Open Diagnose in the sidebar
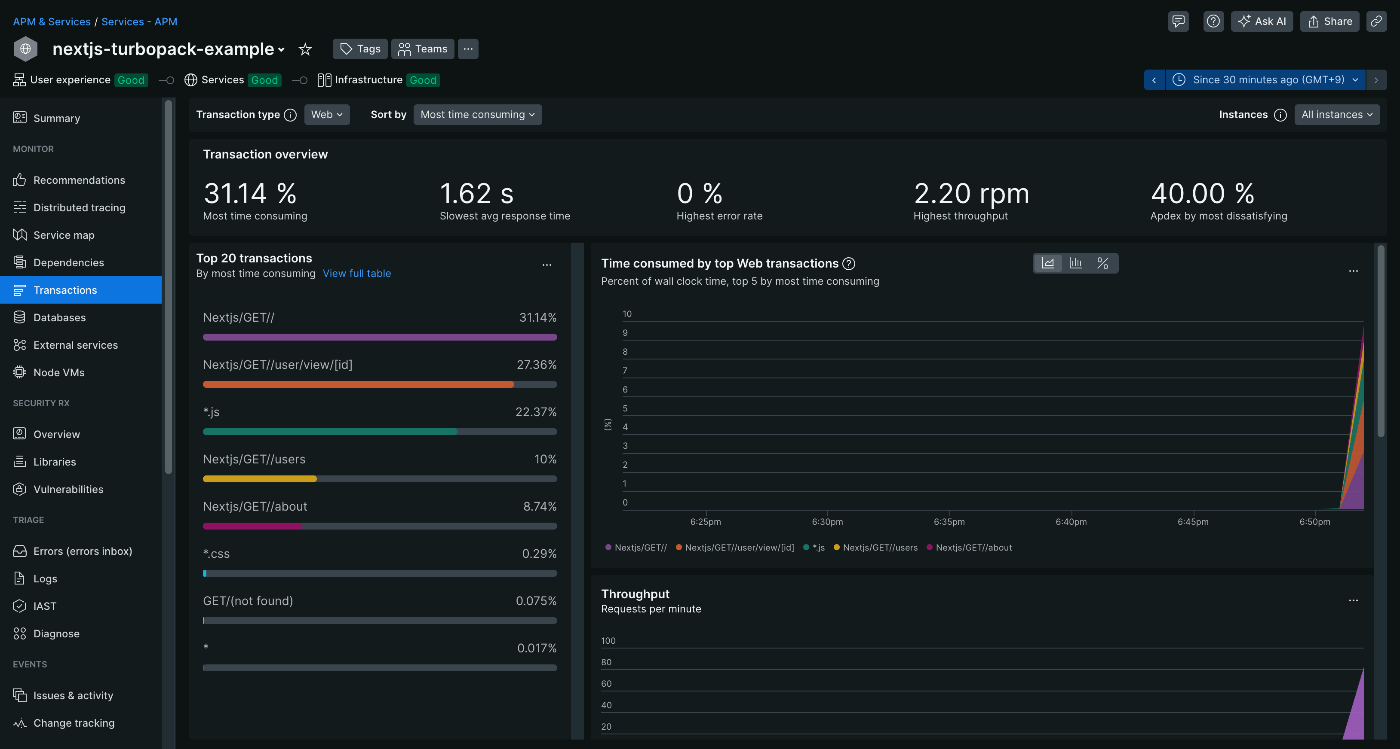Screen dimensions: 1400x749 pyautogui.click(x=81, y=634)
